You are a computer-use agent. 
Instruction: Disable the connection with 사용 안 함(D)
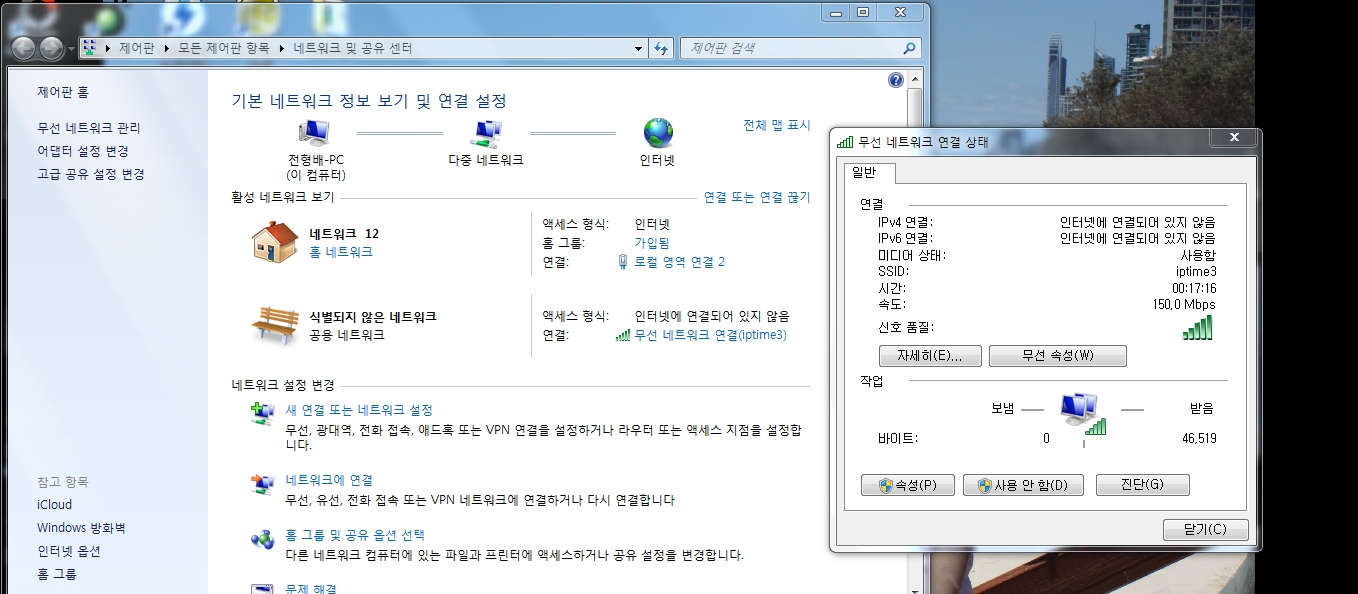click(1024, 485)
